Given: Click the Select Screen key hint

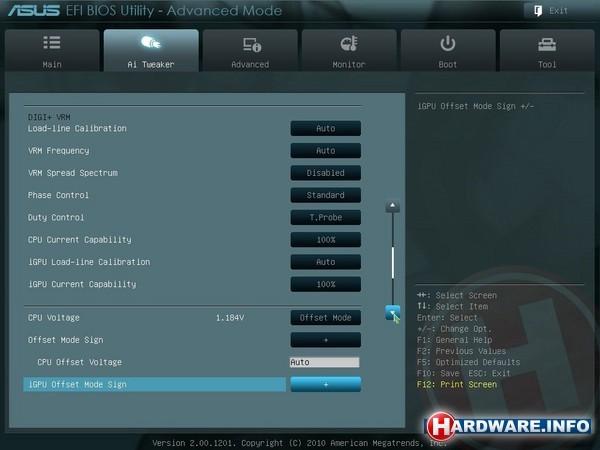Looking at the screenshot, I should coord(457,295).
